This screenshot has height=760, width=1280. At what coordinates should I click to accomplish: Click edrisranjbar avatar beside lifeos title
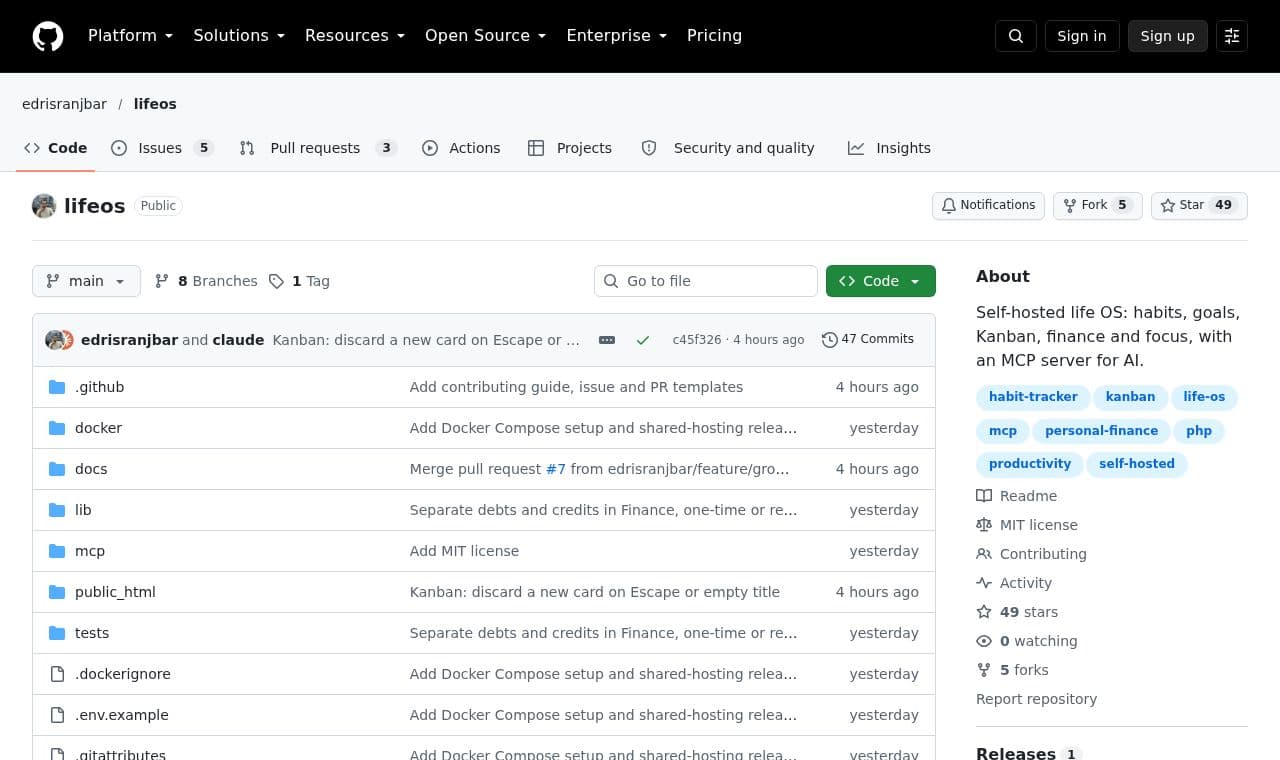point(44,206)
